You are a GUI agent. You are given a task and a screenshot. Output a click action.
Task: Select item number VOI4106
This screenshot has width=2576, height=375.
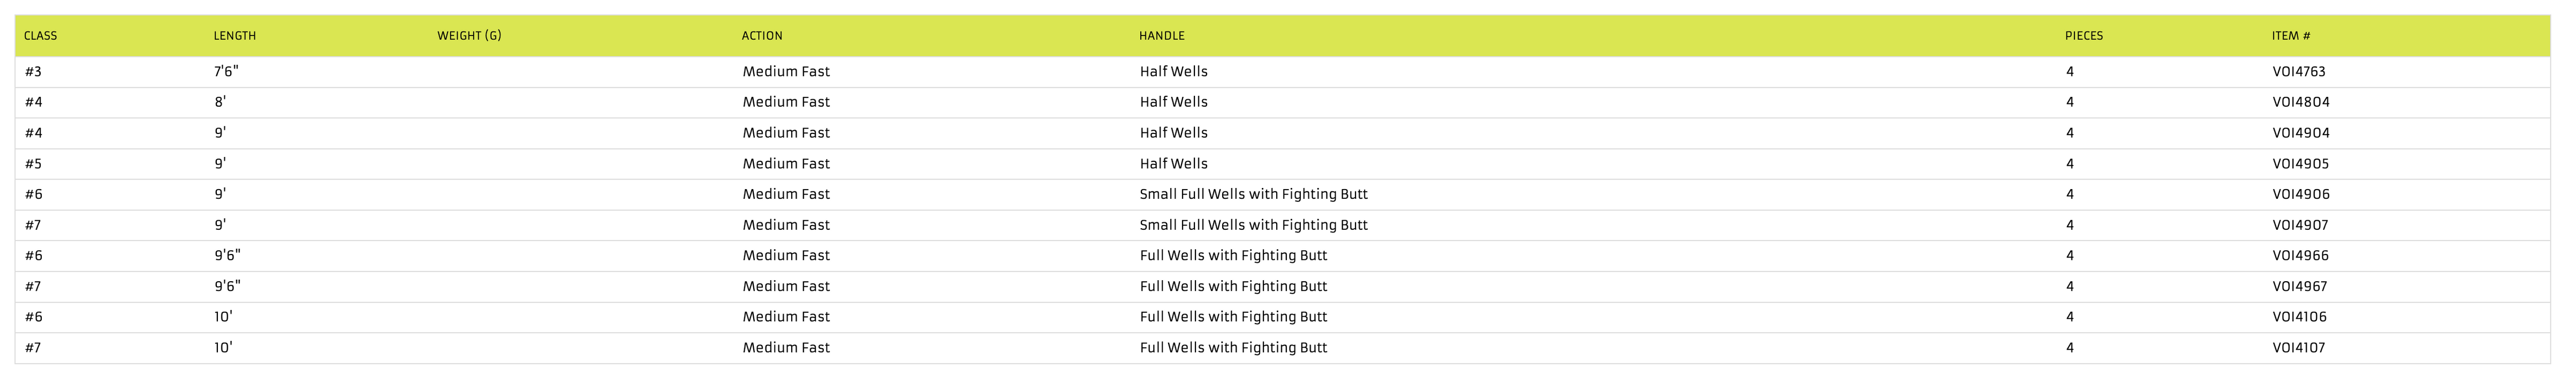2300,317
